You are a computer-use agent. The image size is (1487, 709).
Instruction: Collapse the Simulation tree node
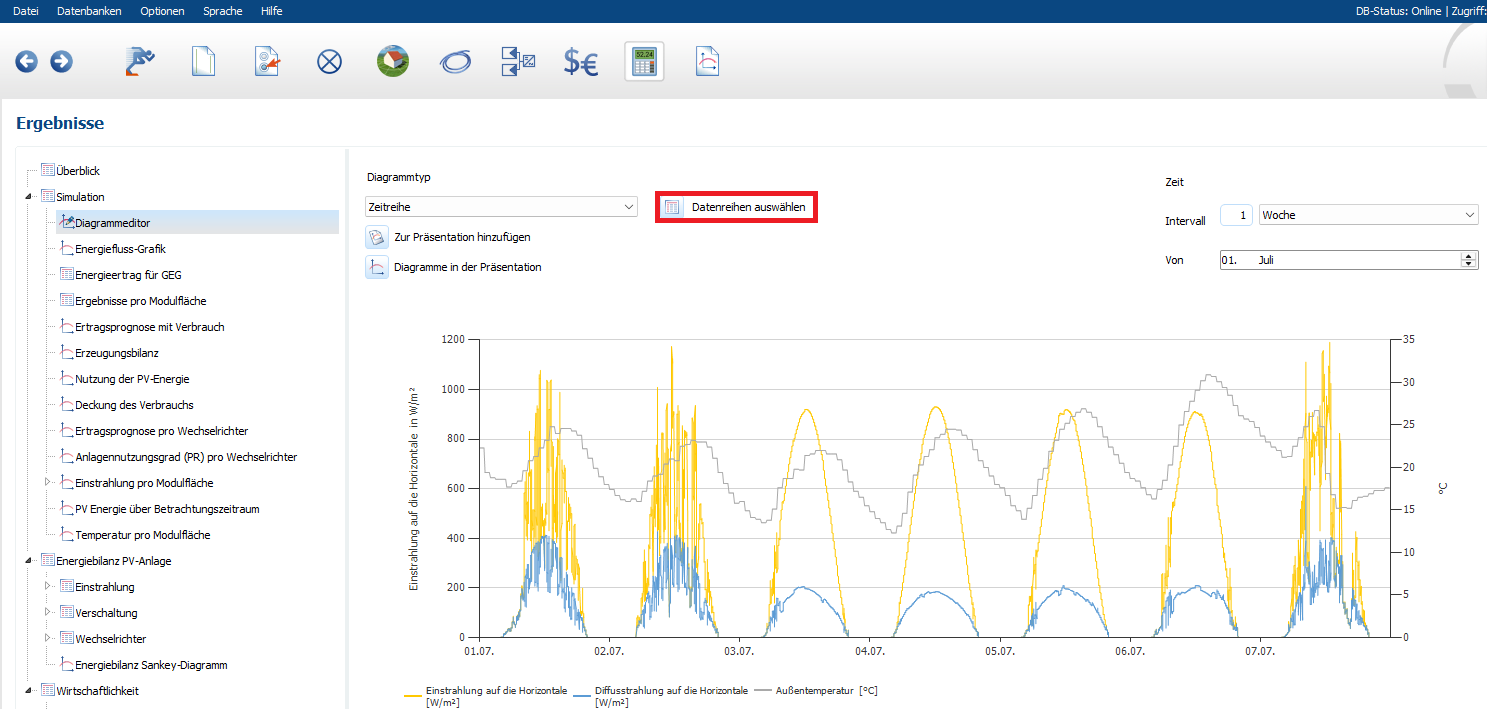(x=28, y=197)
